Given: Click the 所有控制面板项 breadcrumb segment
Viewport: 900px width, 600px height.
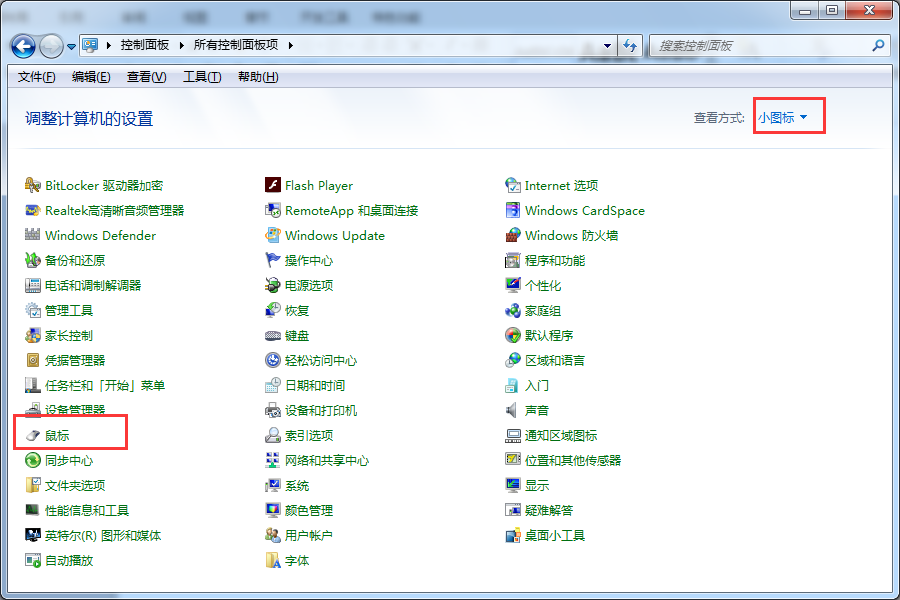Looking at the screenshot, I should coord(236,45).
